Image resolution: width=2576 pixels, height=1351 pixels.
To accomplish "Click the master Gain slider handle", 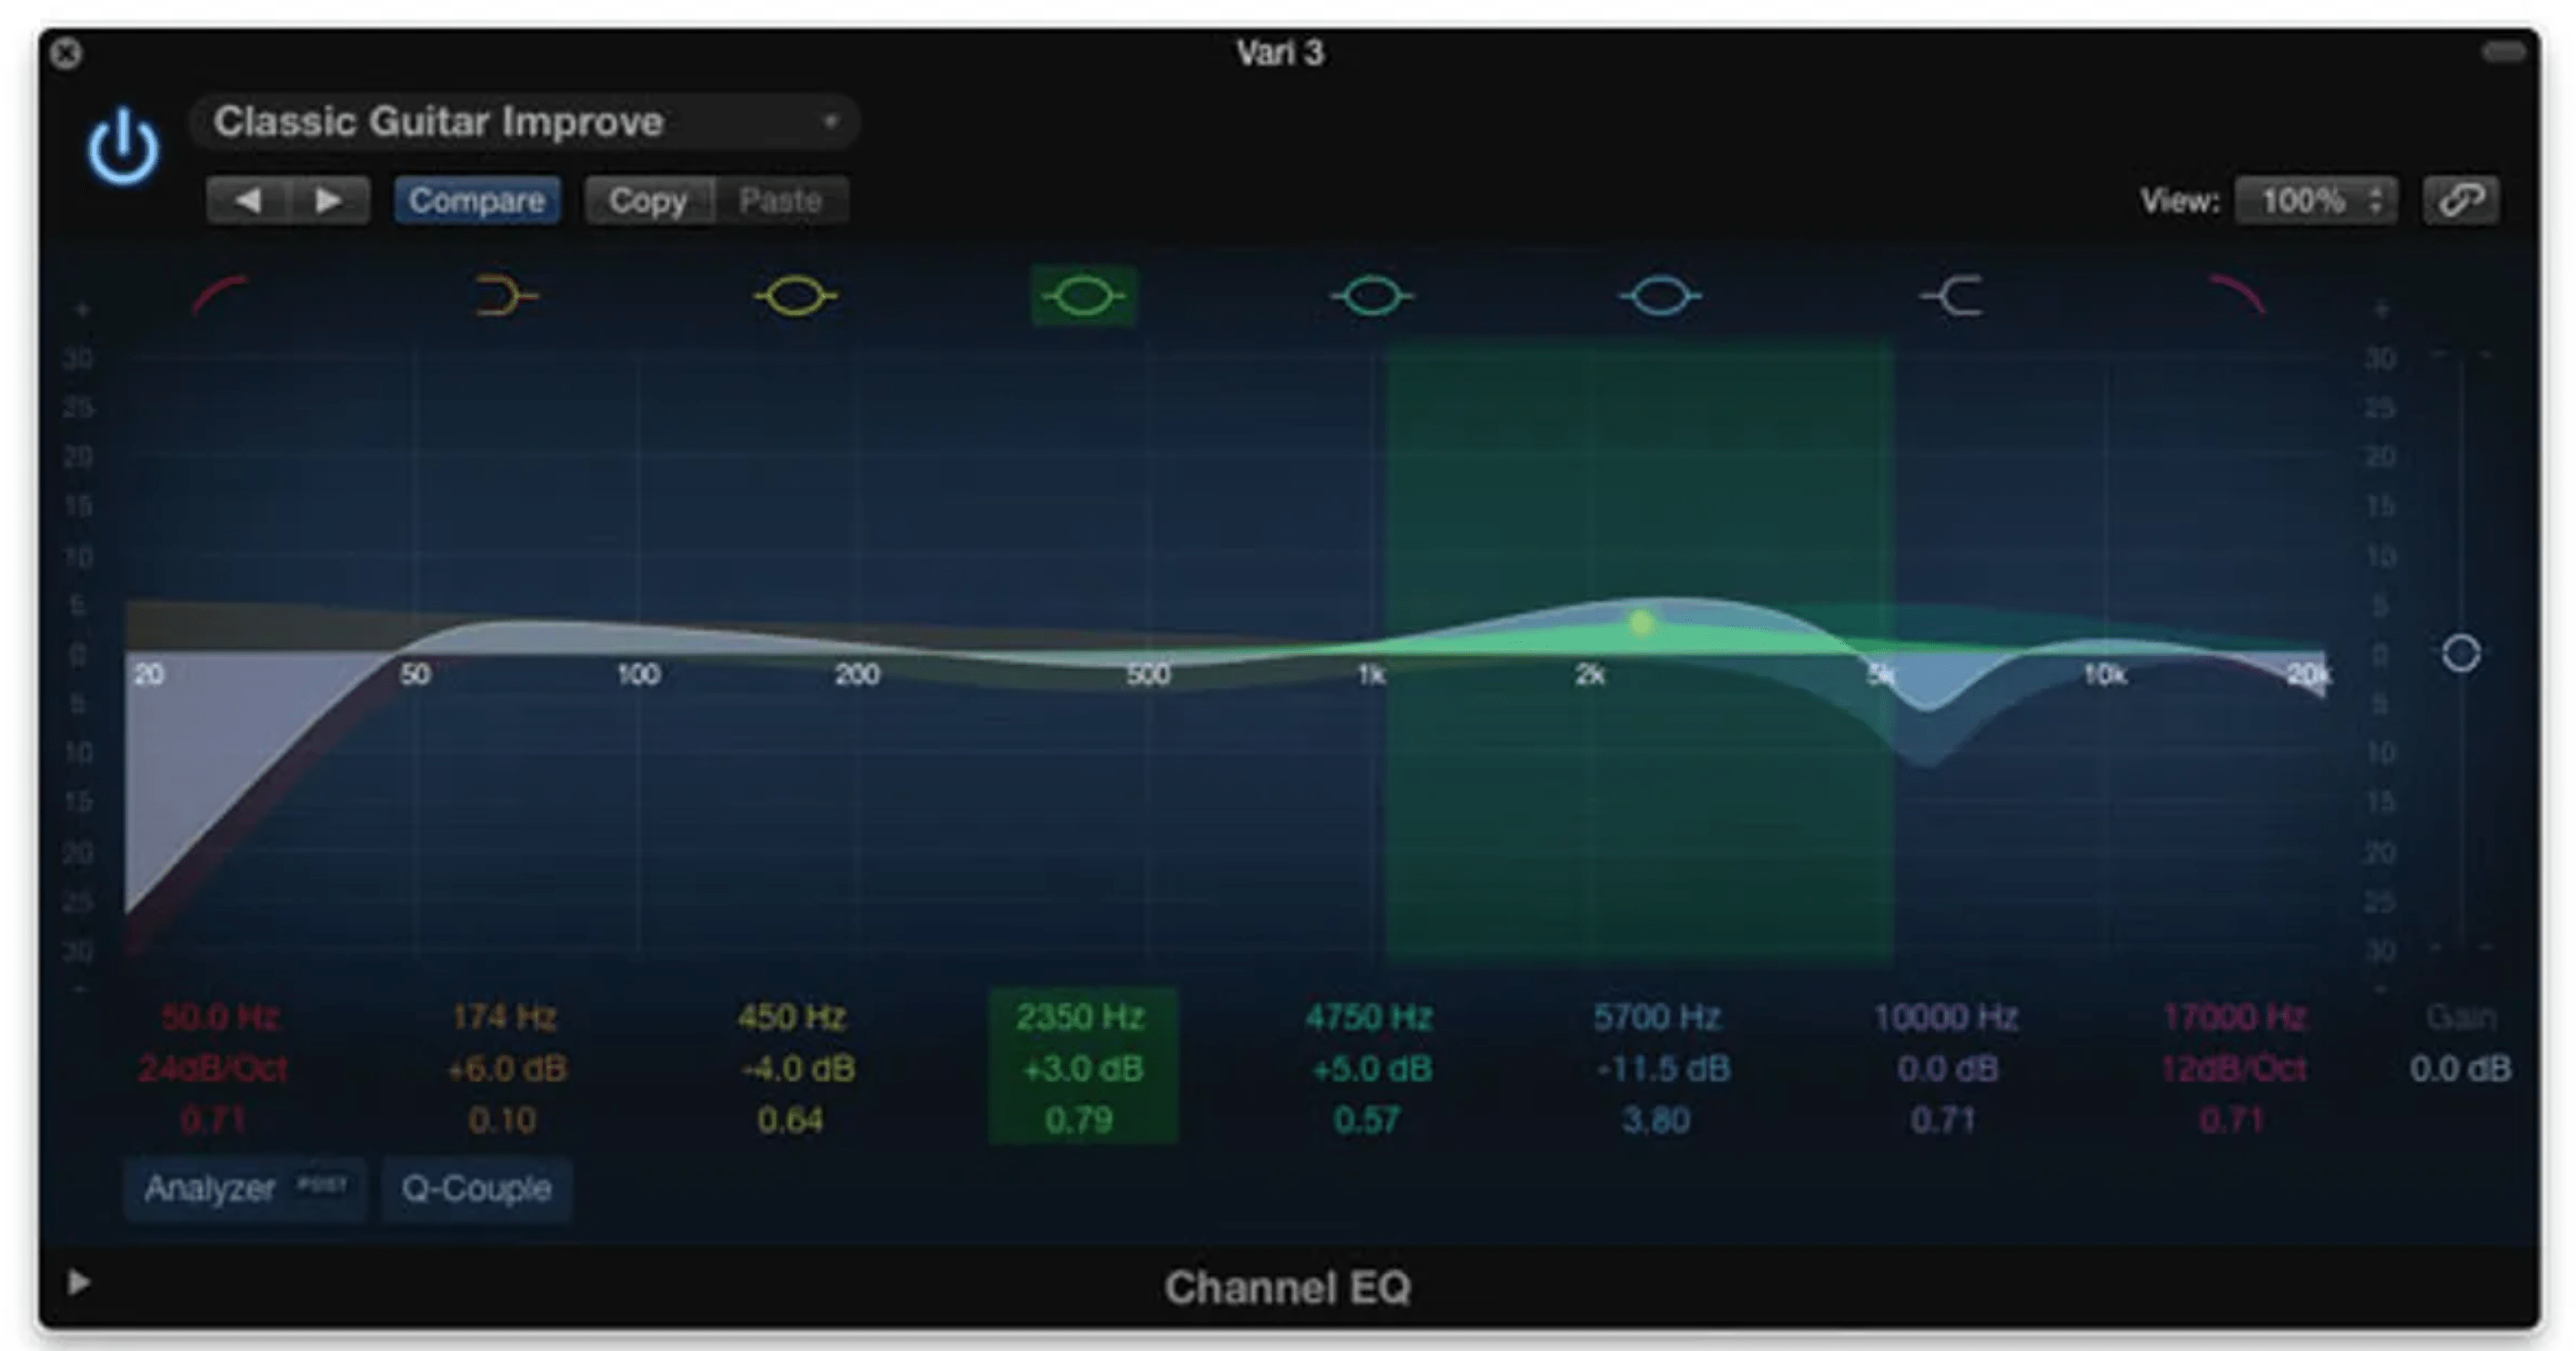I will 2461,654.
